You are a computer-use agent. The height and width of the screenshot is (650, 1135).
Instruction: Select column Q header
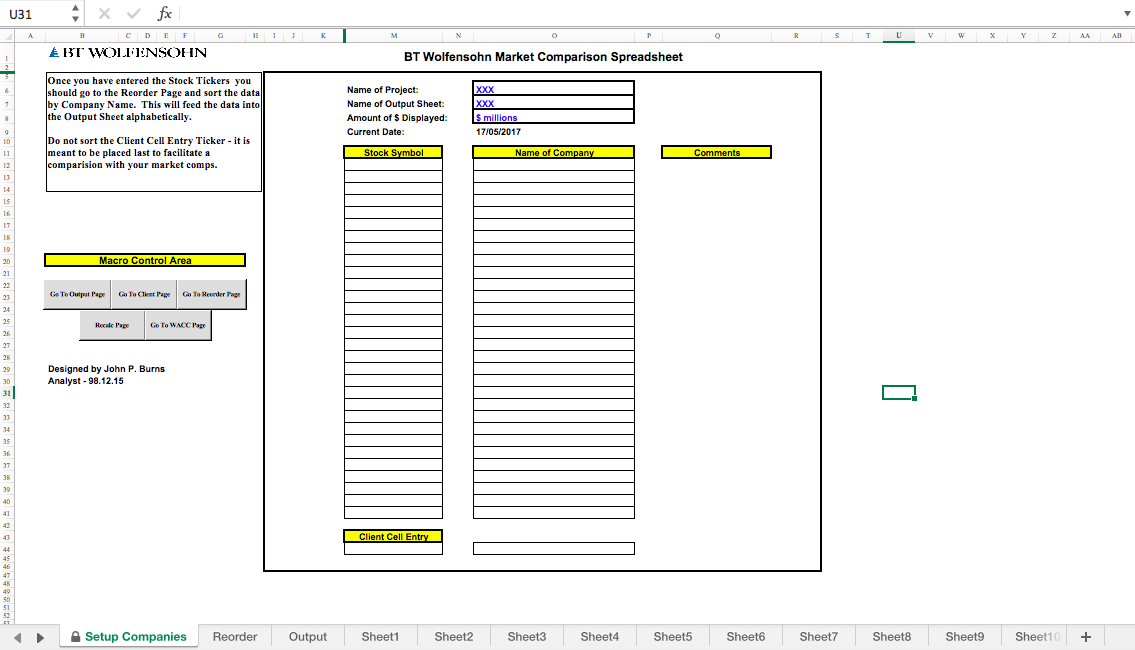click(x=717, y=35)
